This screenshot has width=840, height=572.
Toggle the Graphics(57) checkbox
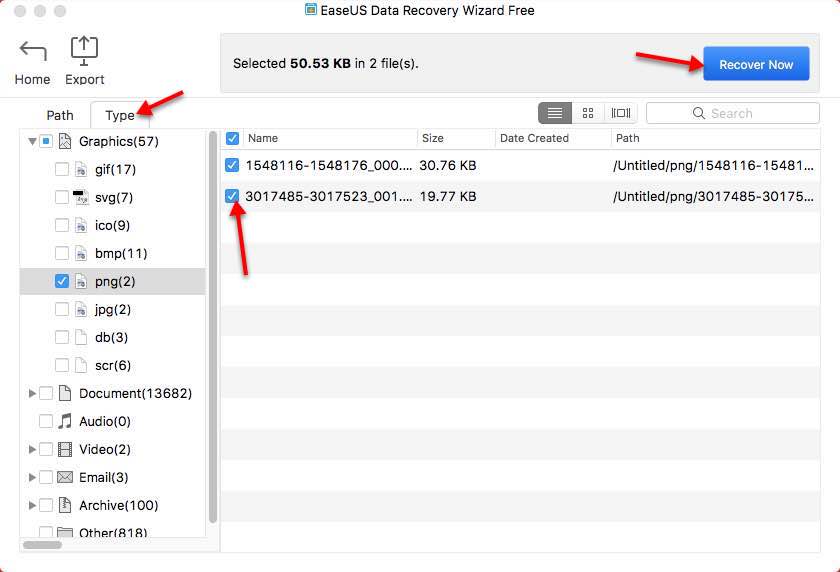tap(46, 141)
